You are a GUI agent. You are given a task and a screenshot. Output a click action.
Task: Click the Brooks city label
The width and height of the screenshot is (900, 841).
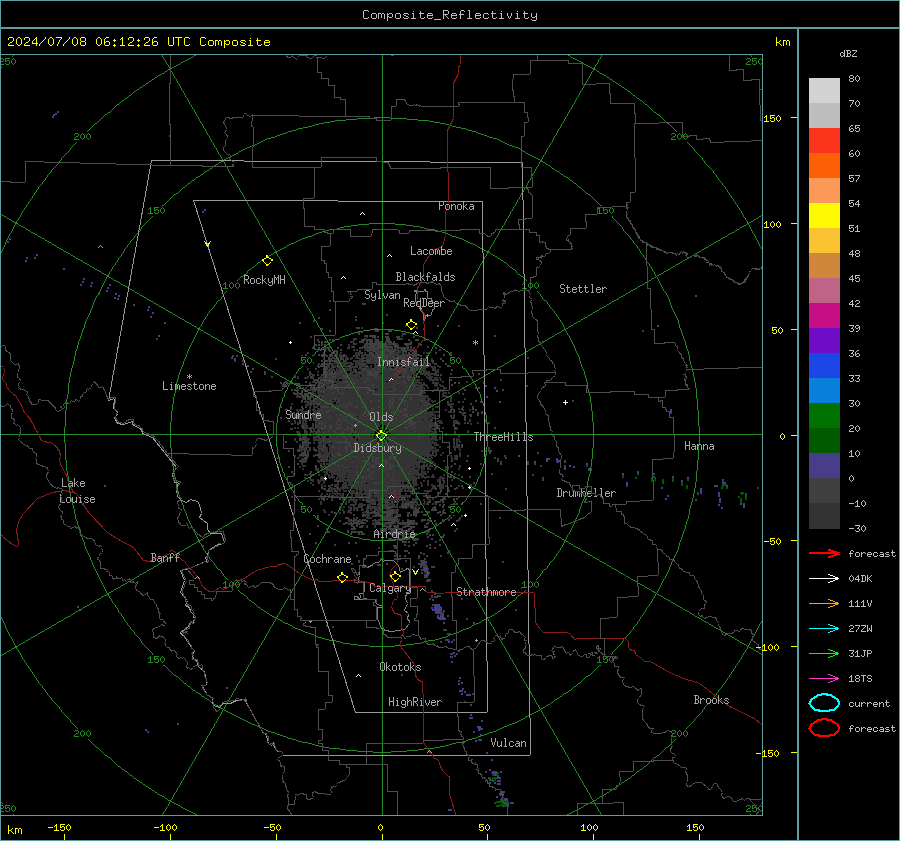pyautogui.click(x=711, y=700)
